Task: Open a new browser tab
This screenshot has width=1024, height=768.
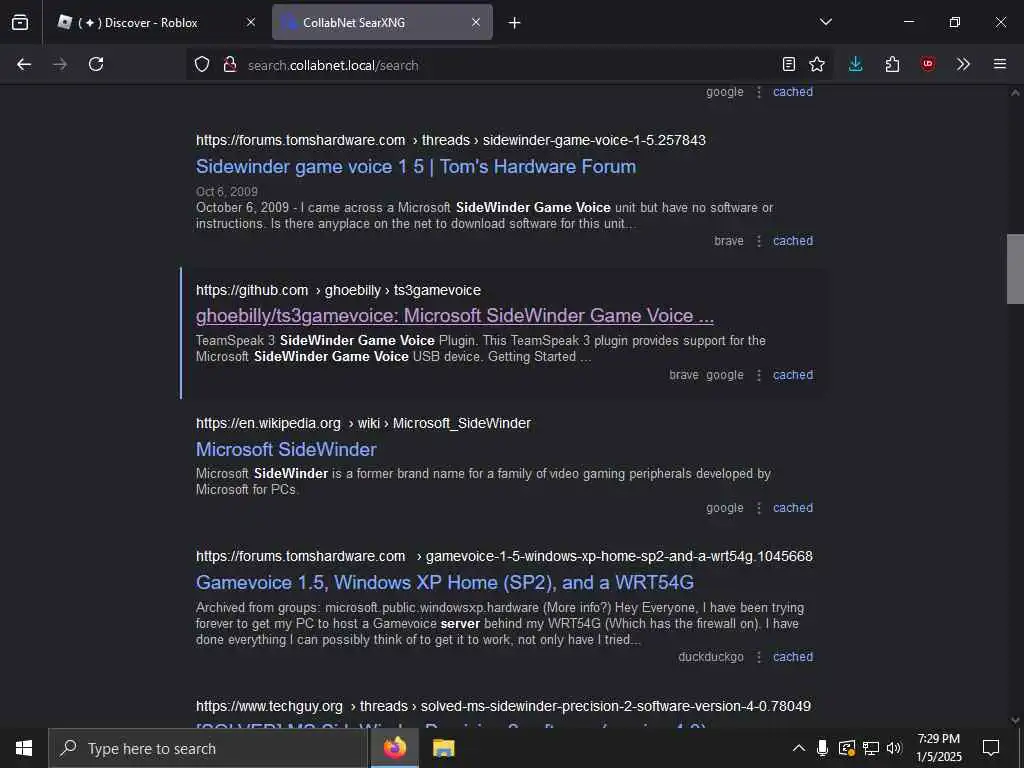Action: (515, 23)
